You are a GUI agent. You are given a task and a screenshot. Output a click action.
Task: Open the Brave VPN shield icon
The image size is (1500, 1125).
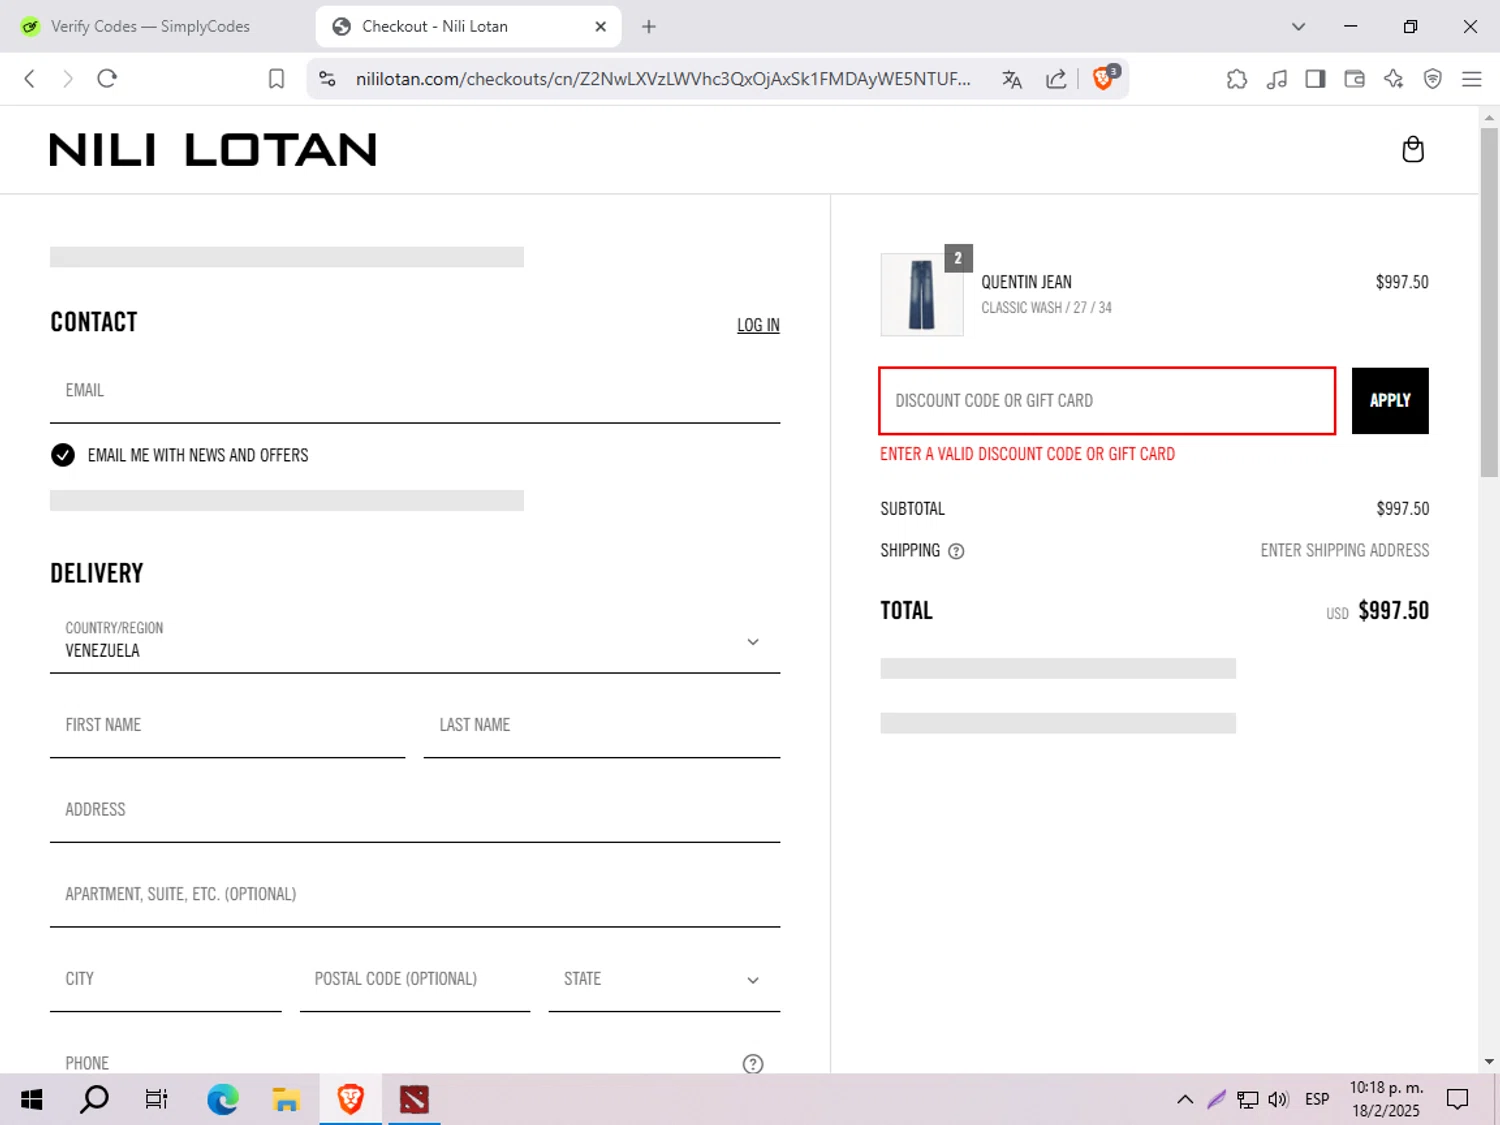click(x=1433, y=79)
